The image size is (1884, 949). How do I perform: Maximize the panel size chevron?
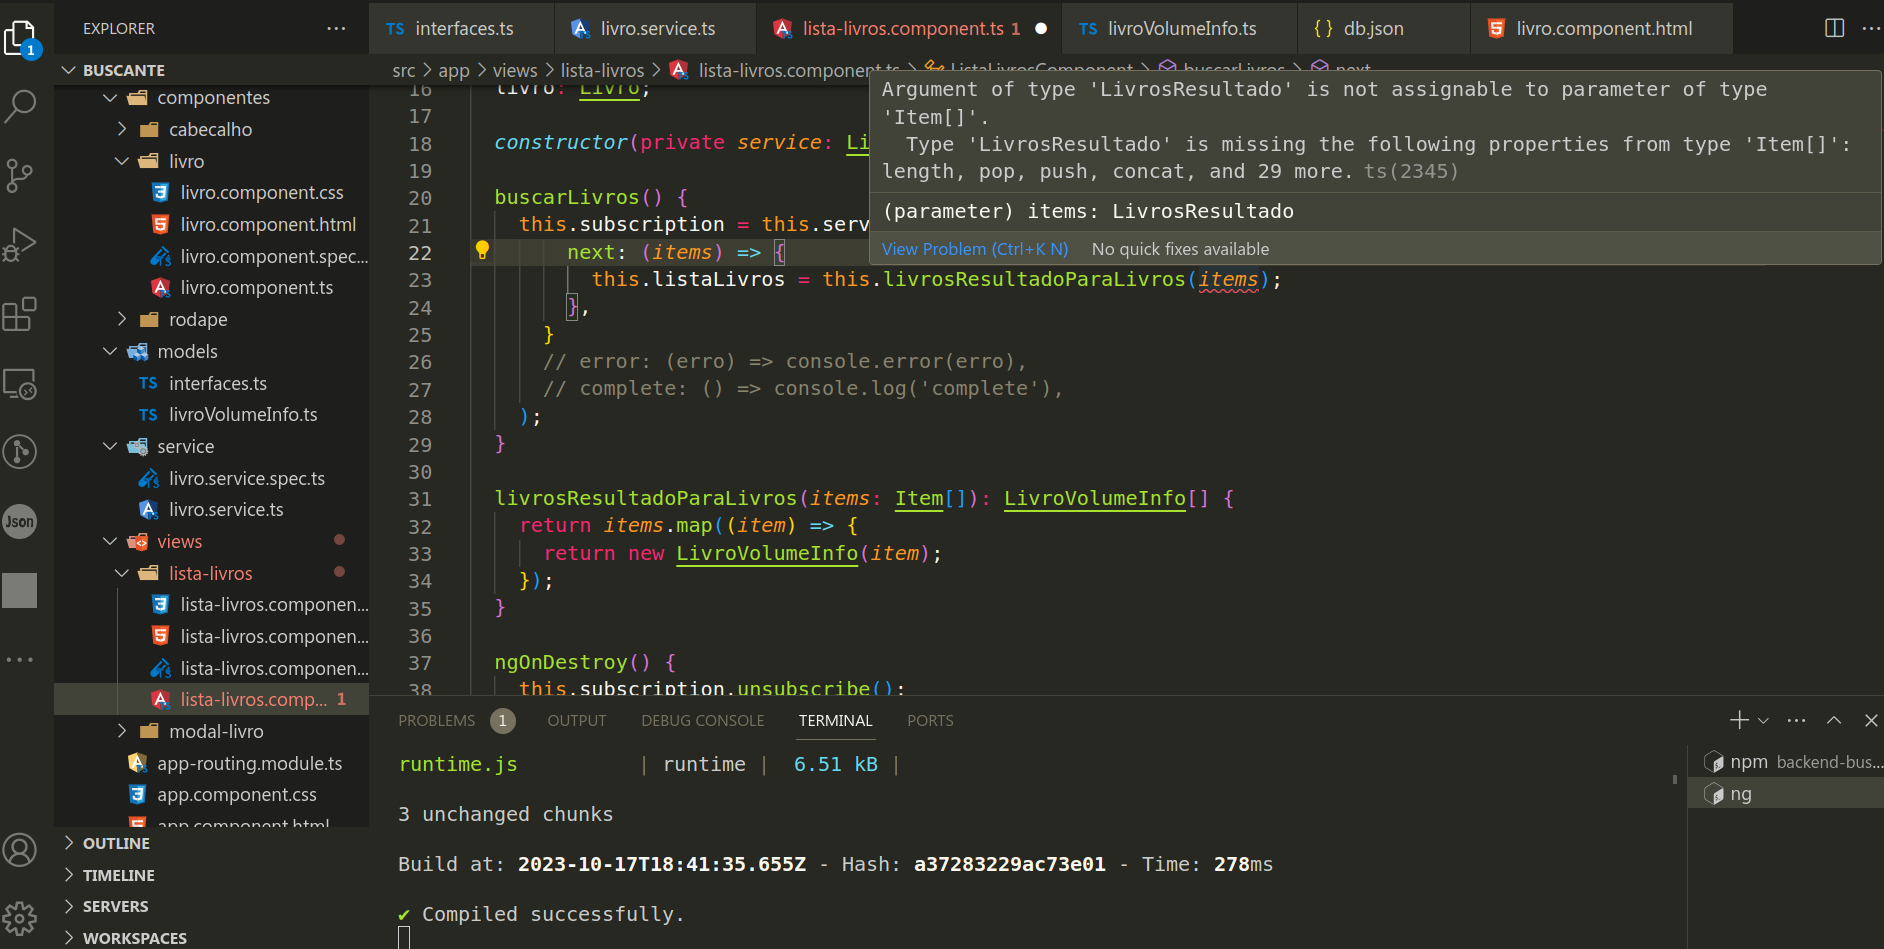coord(1834,720)
